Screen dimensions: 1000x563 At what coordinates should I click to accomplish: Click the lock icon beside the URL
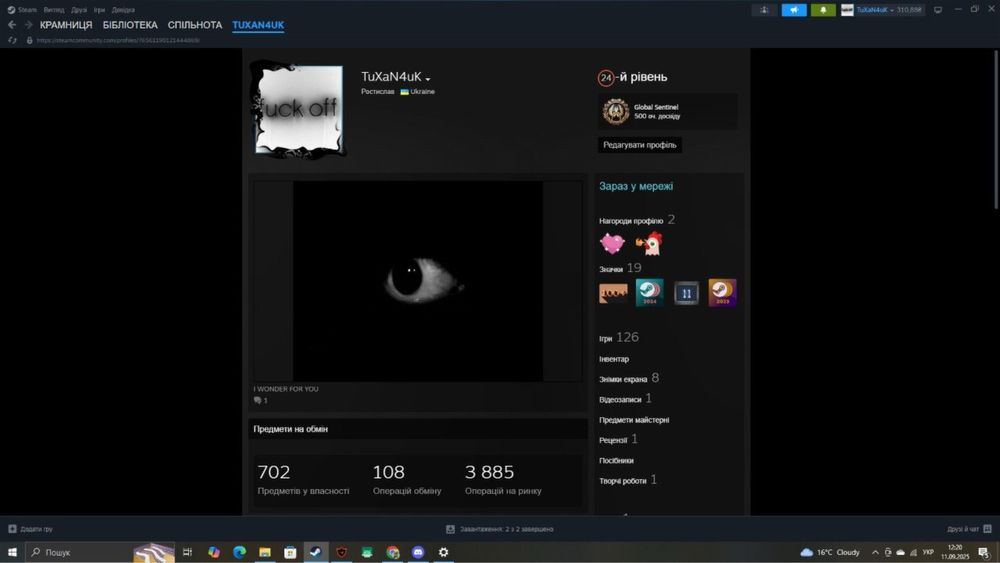point(29,40)
